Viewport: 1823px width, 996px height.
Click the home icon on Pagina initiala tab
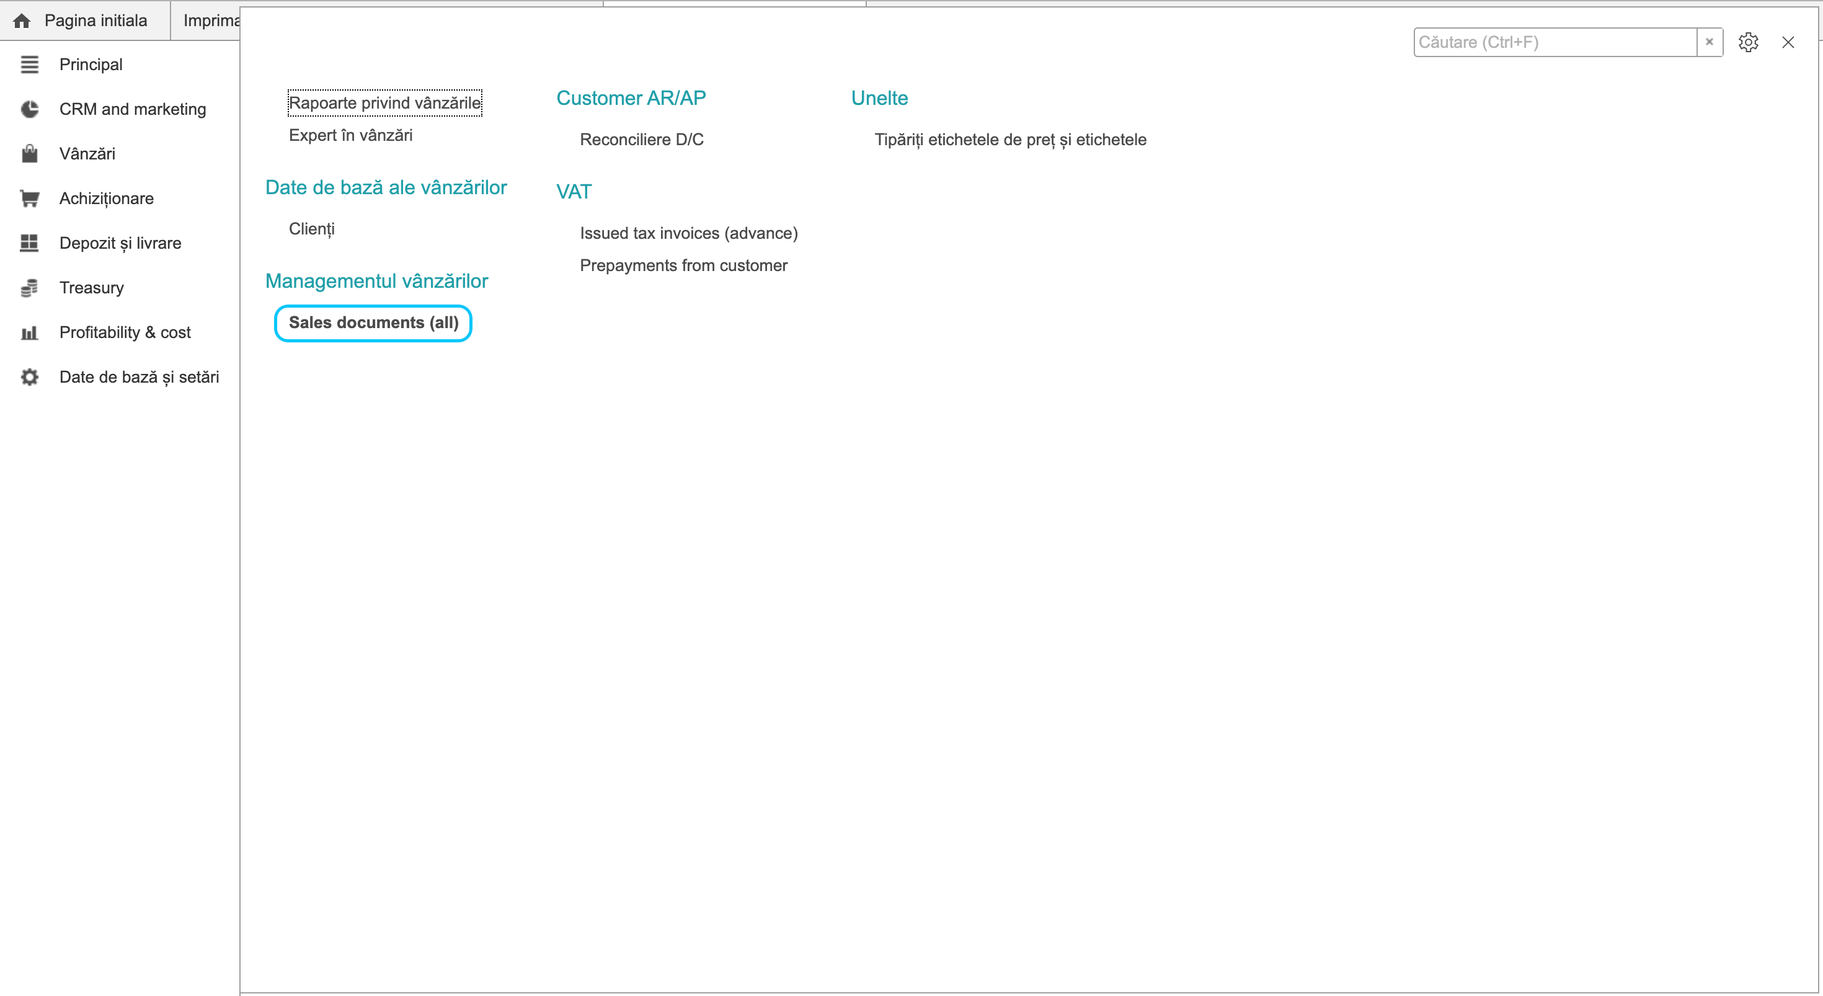coord(22,20)
